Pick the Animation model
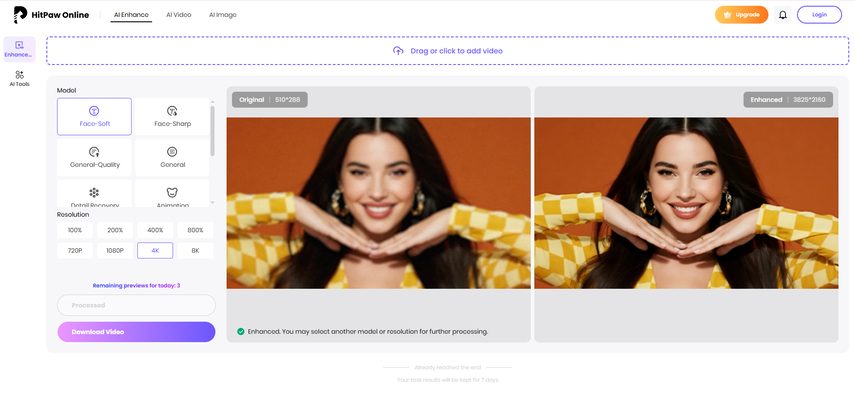 click(172, 194)
